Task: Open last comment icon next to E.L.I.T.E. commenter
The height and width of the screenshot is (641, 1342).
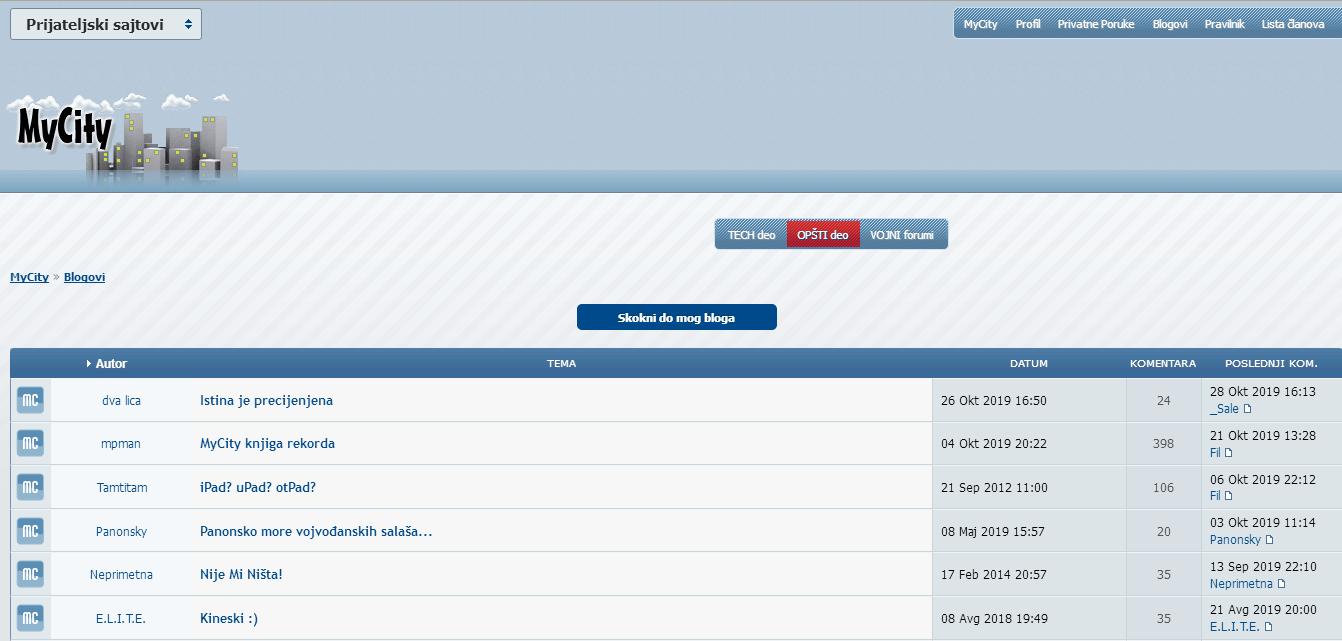Action: pyautogui.click(x=1269, y=627)
